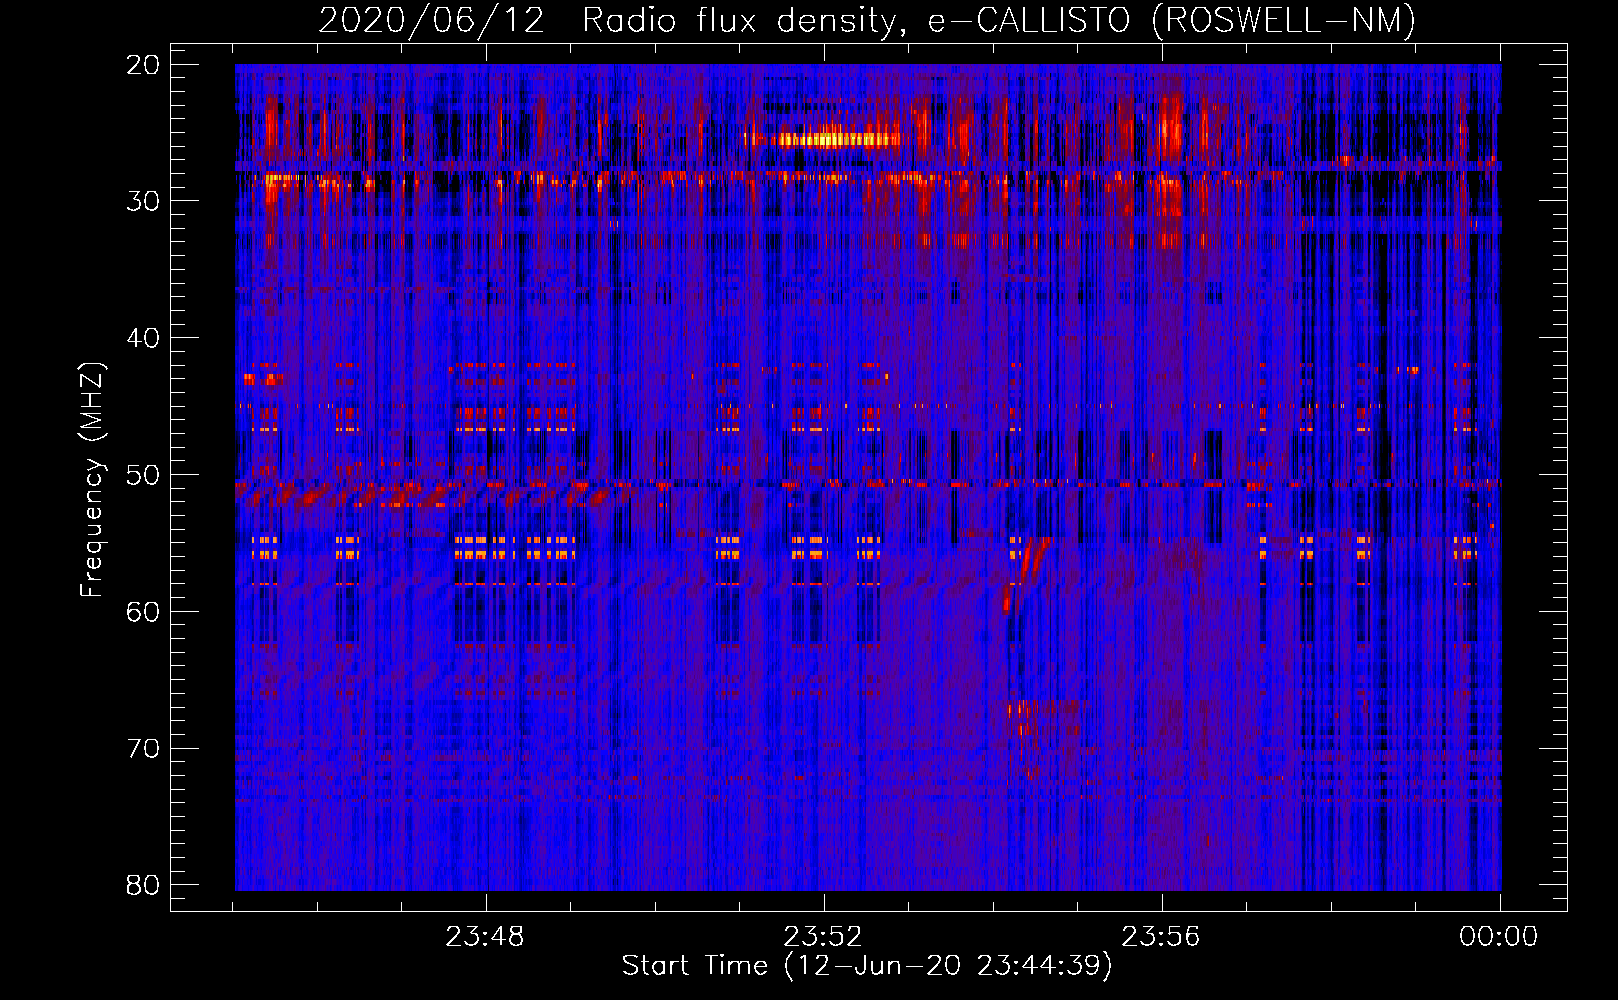This screenshot has width=1618, height=1000.
Task: Click the 23:48 time tick label
Action: (485, 937)
